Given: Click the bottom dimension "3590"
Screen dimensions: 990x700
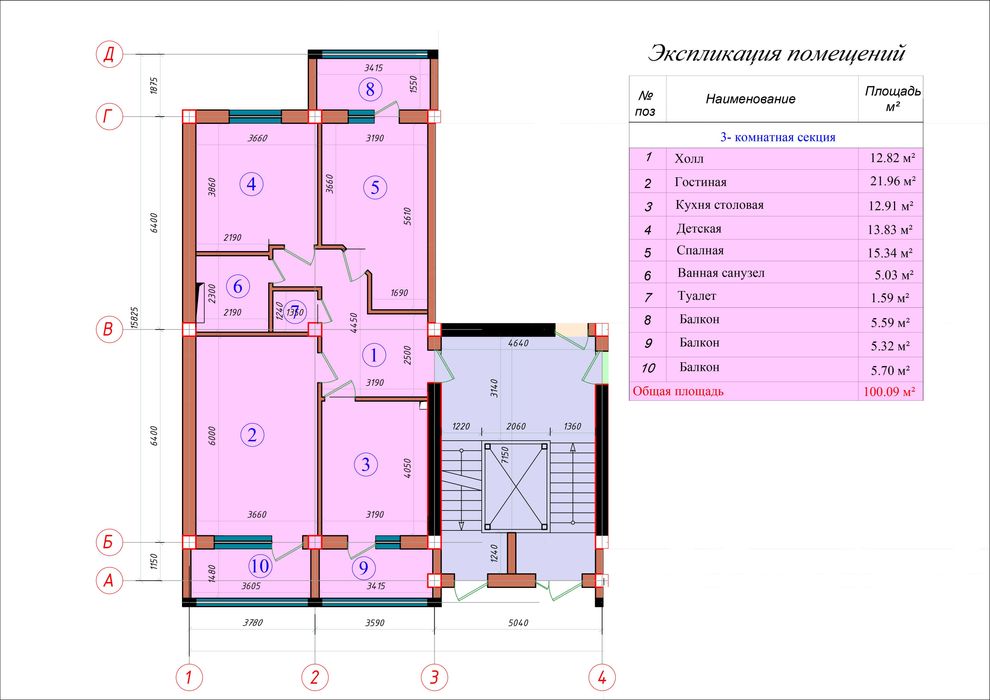Looking at the screenshot, I should [374, 622].
